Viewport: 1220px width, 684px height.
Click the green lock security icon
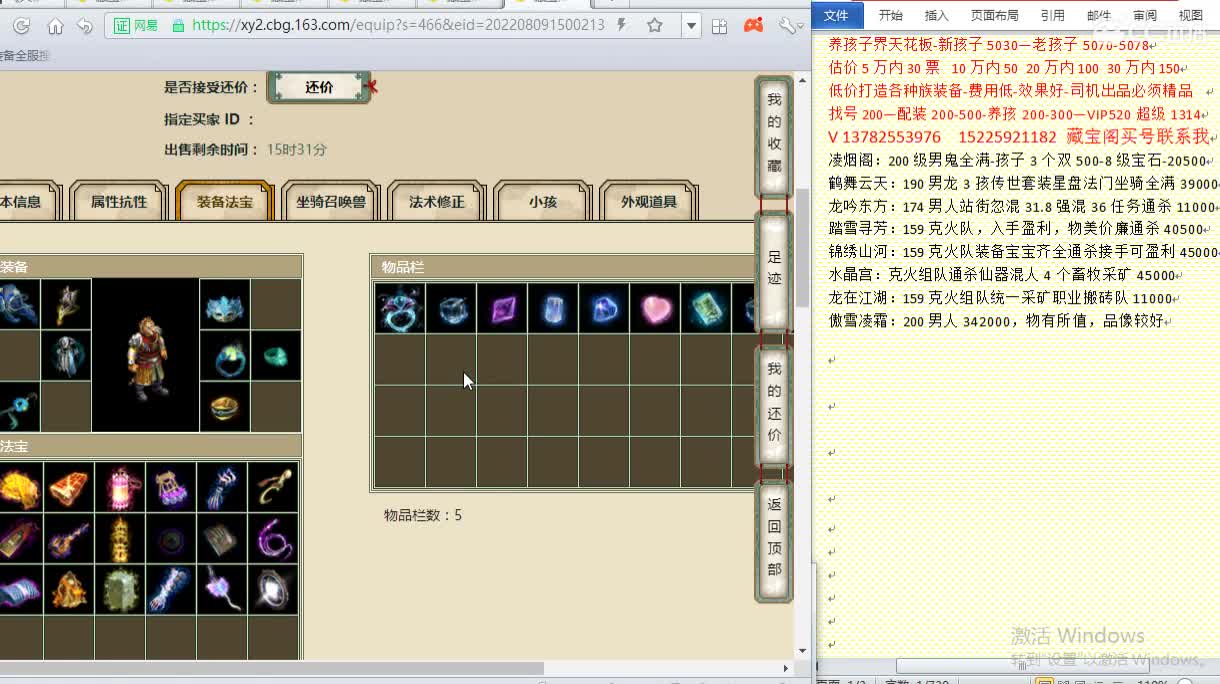coord(177,26)
